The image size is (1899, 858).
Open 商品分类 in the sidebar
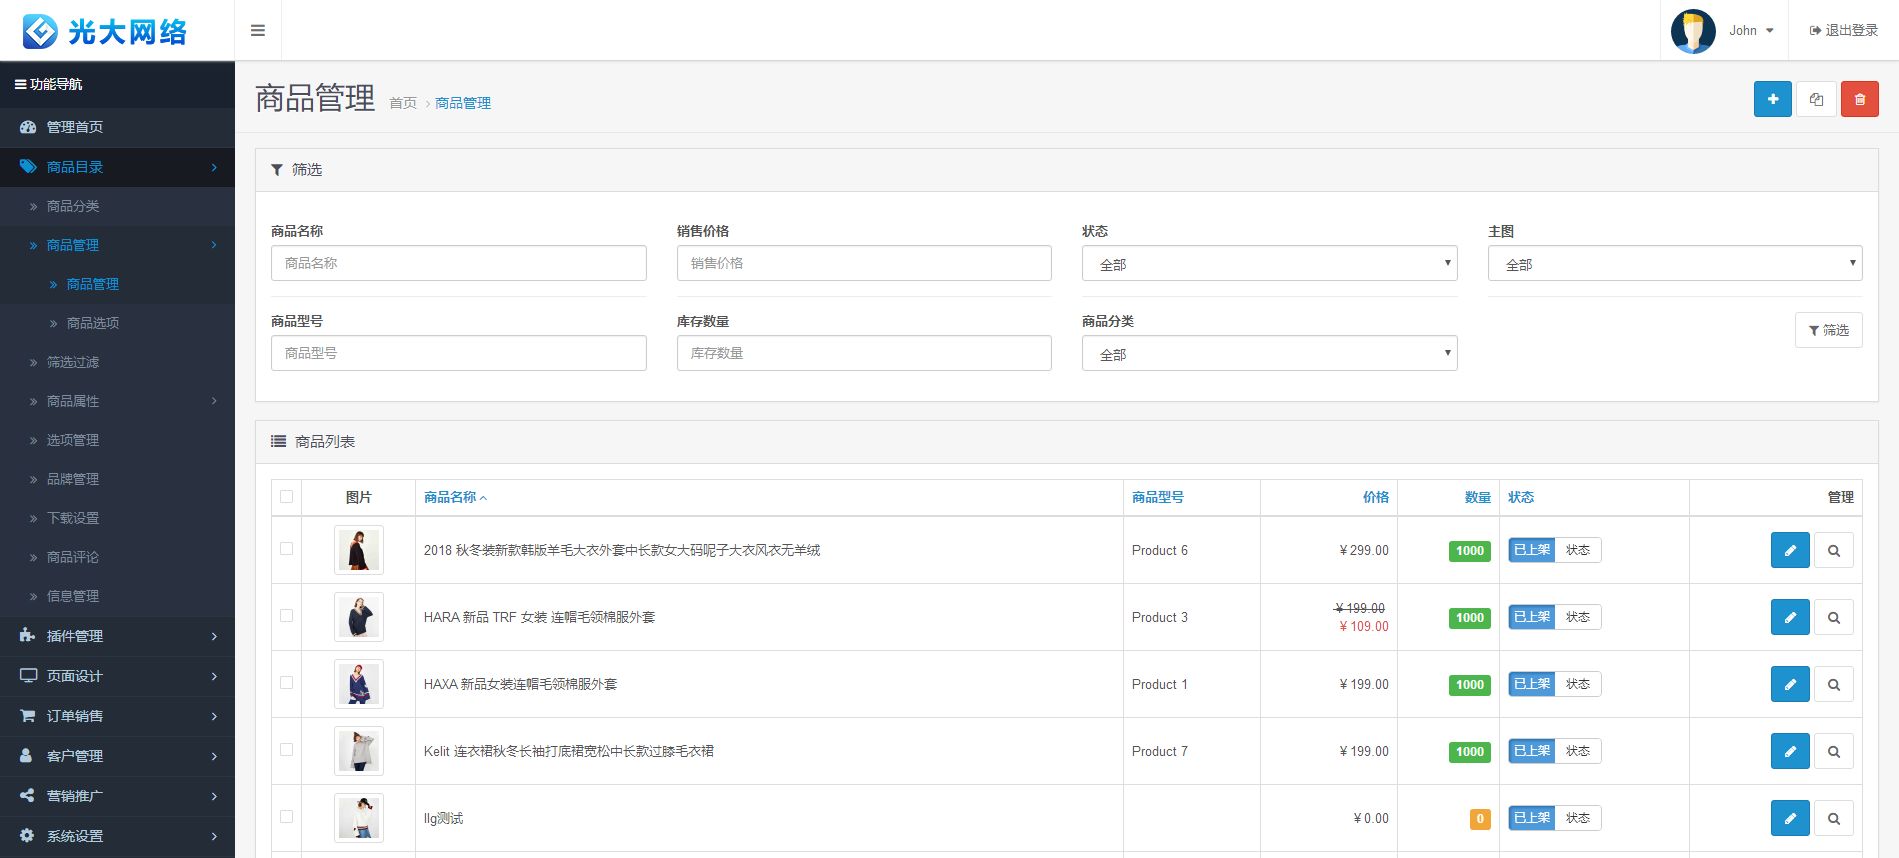73,206
